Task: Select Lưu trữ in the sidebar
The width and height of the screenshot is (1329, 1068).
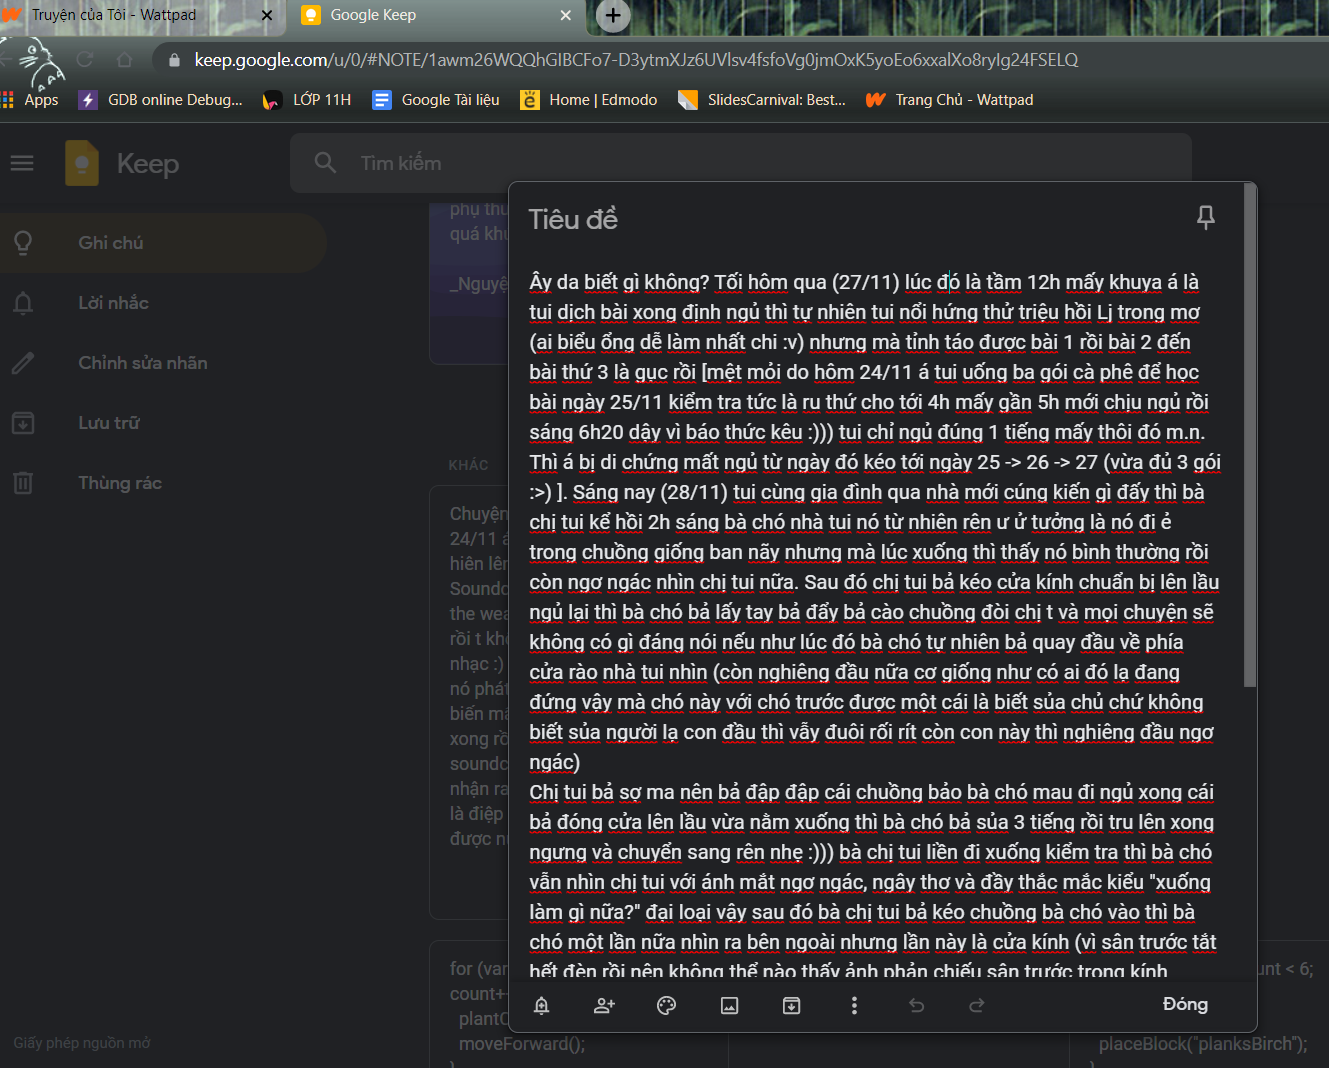Action: [x=109, y=423]
